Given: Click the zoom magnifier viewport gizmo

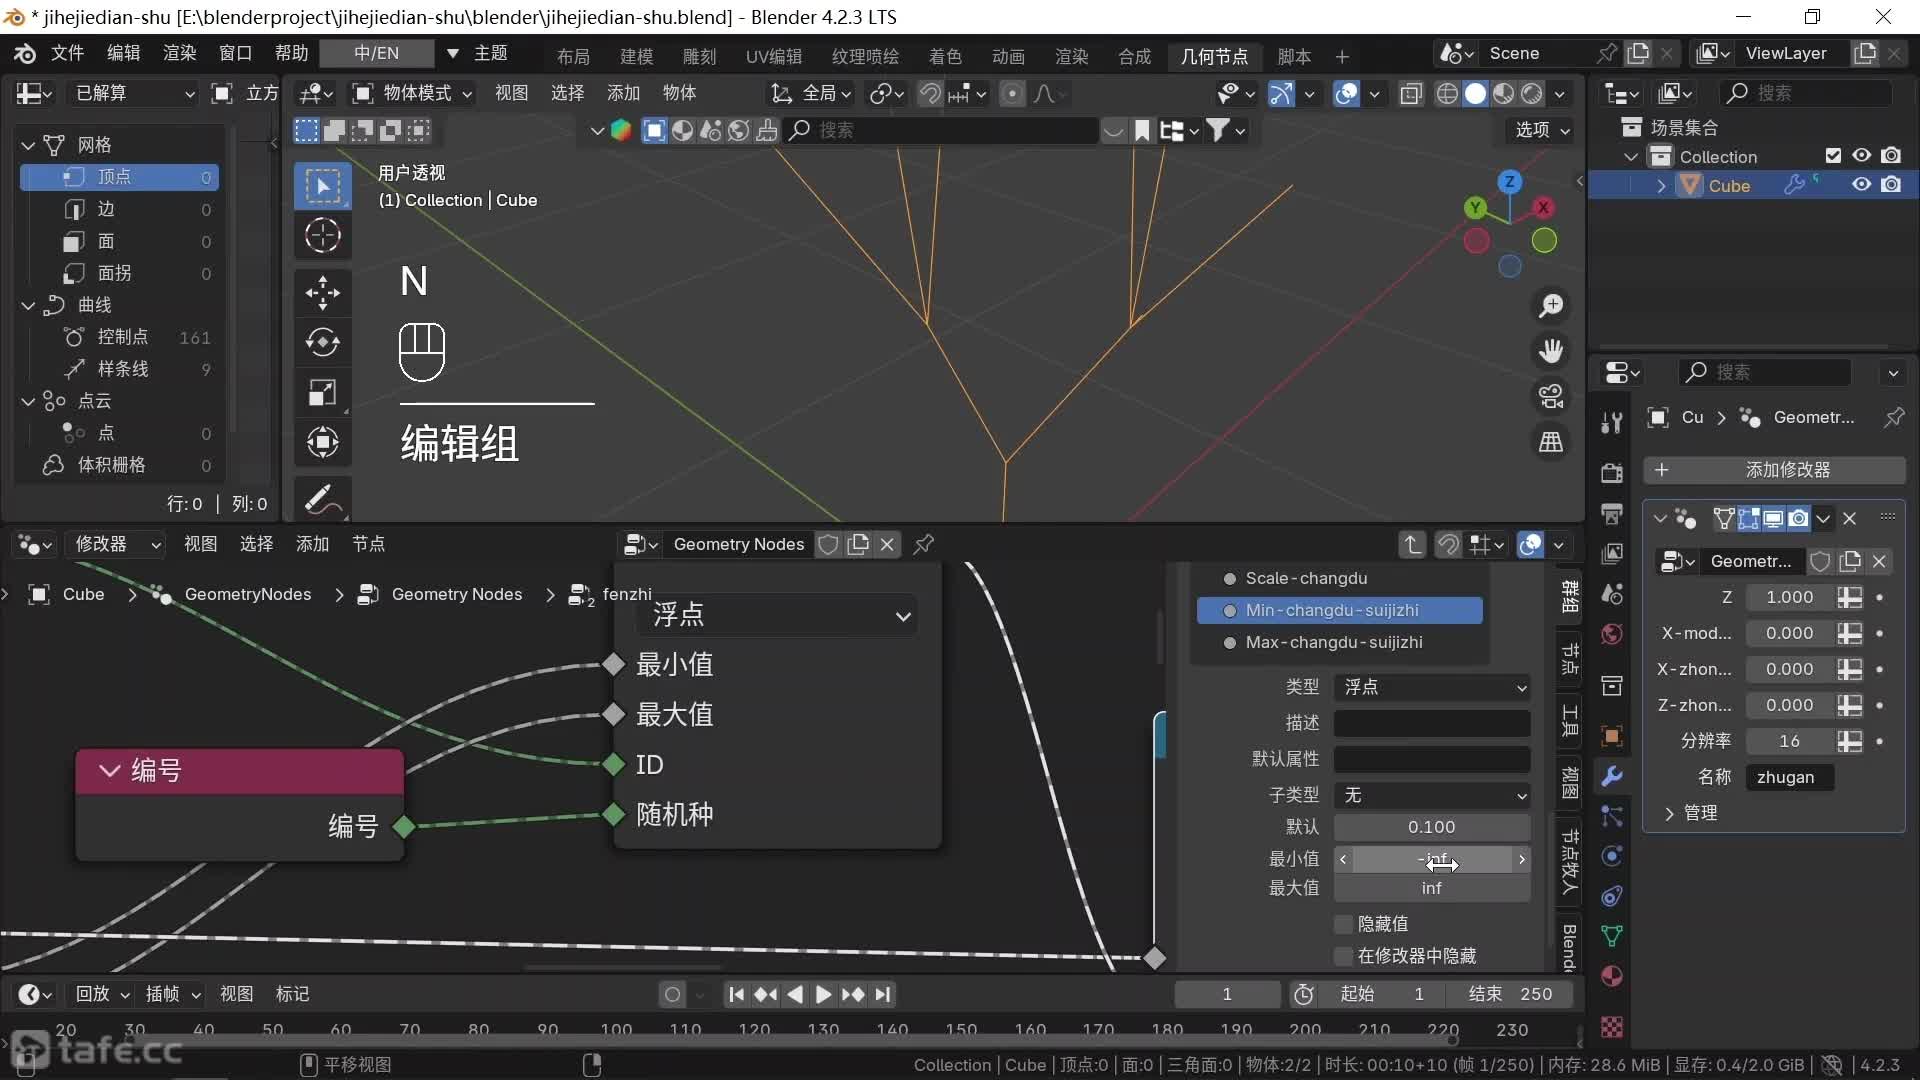Looking at the screenshot, I should point(1551,306).
